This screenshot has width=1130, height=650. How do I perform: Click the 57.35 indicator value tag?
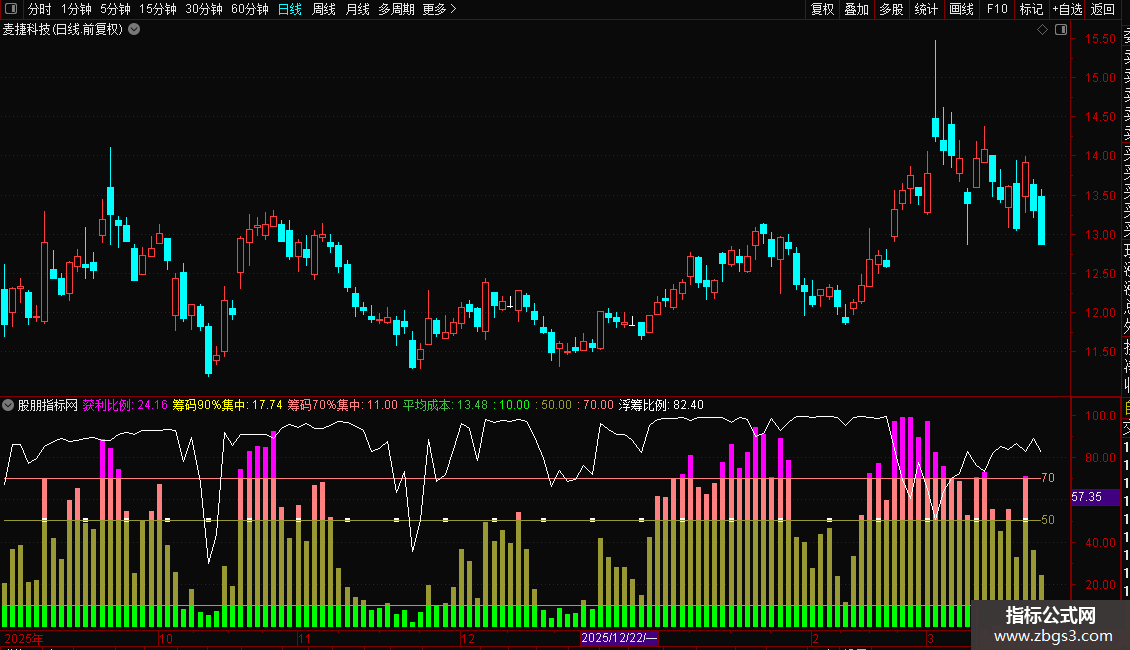point(1095,497)
